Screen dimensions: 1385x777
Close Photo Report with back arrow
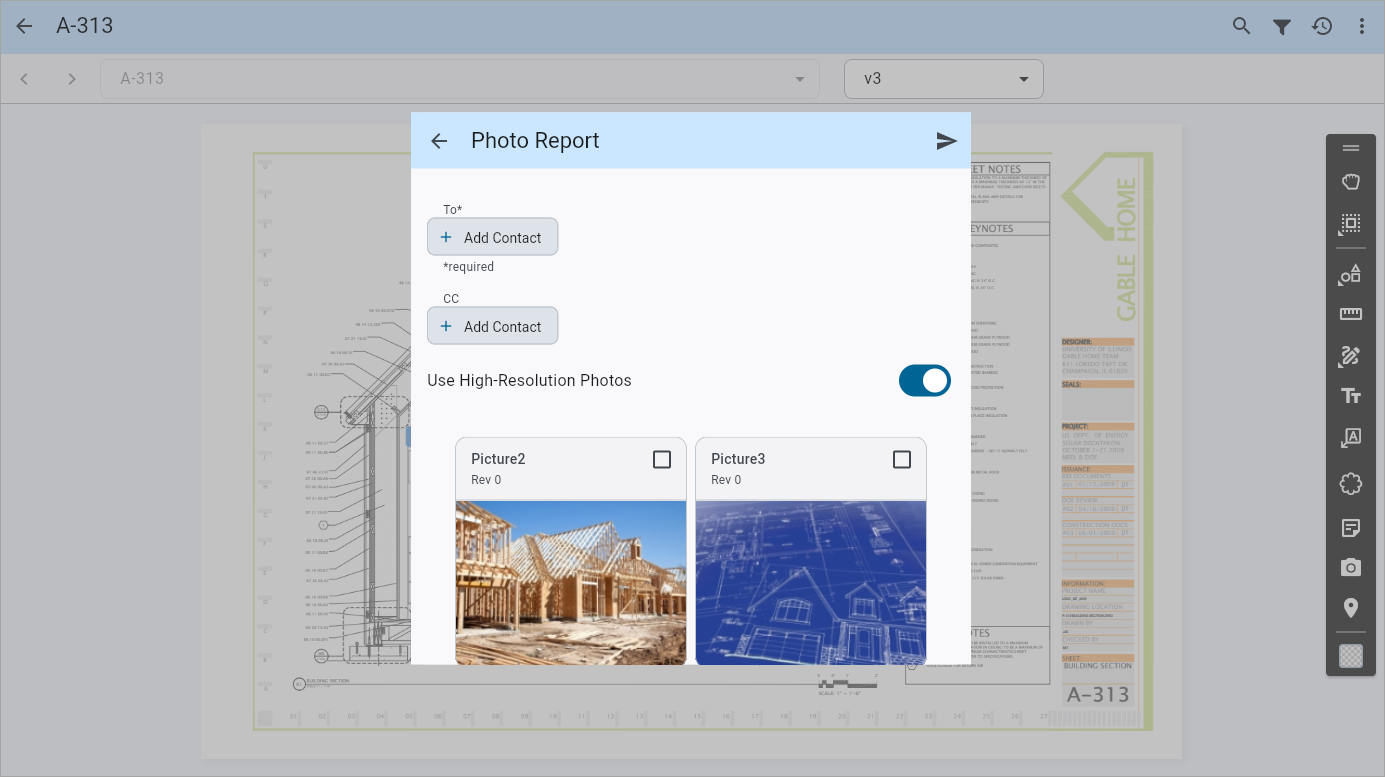(439, 141)
